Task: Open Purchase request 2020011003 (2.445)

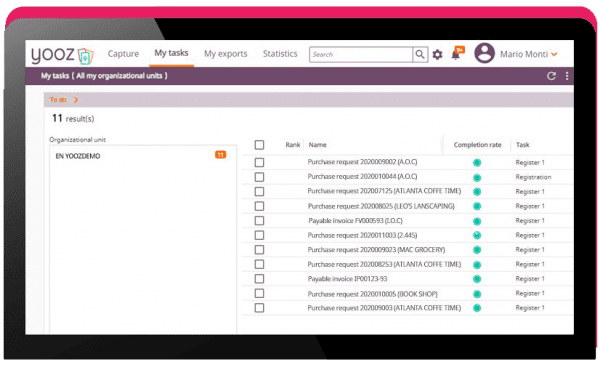Action: (x=362, y=235)
